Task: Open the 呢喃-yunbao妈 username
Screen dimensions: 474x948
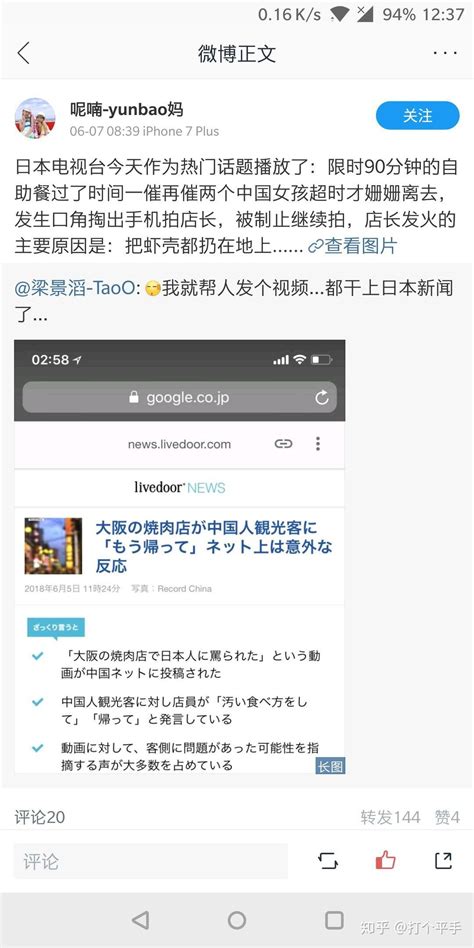Action: [126, 109]
